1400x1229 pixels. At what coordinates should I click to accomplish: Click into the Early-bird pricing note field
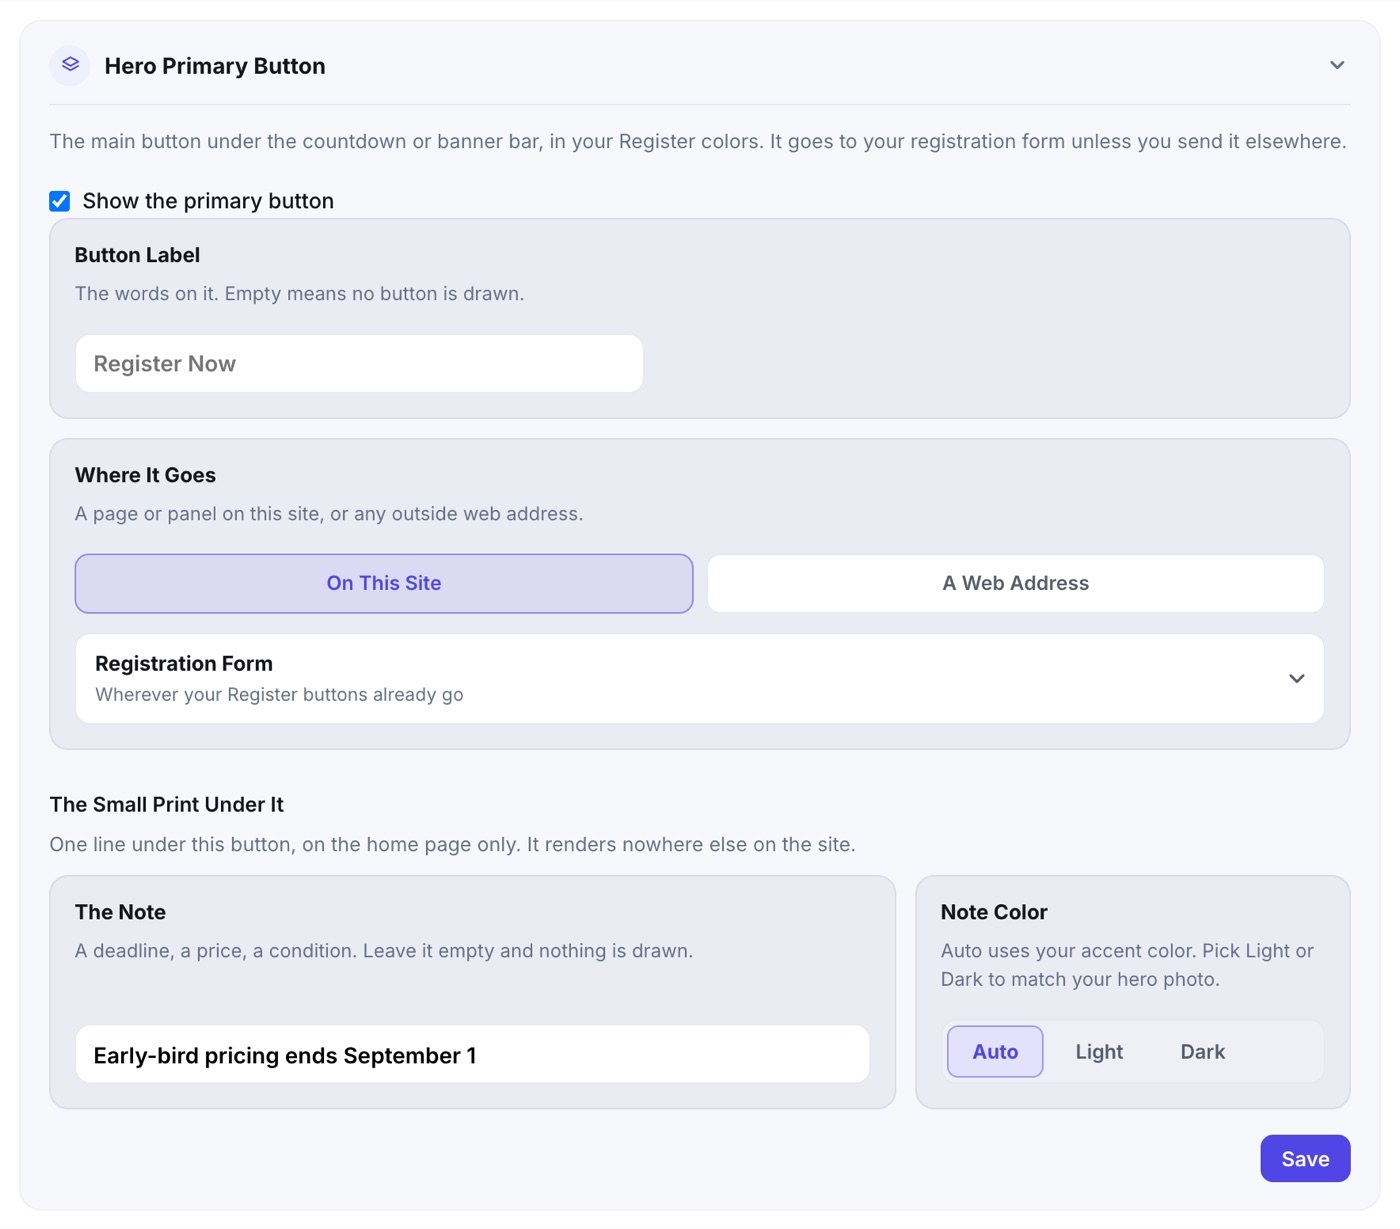(473, 1055)
